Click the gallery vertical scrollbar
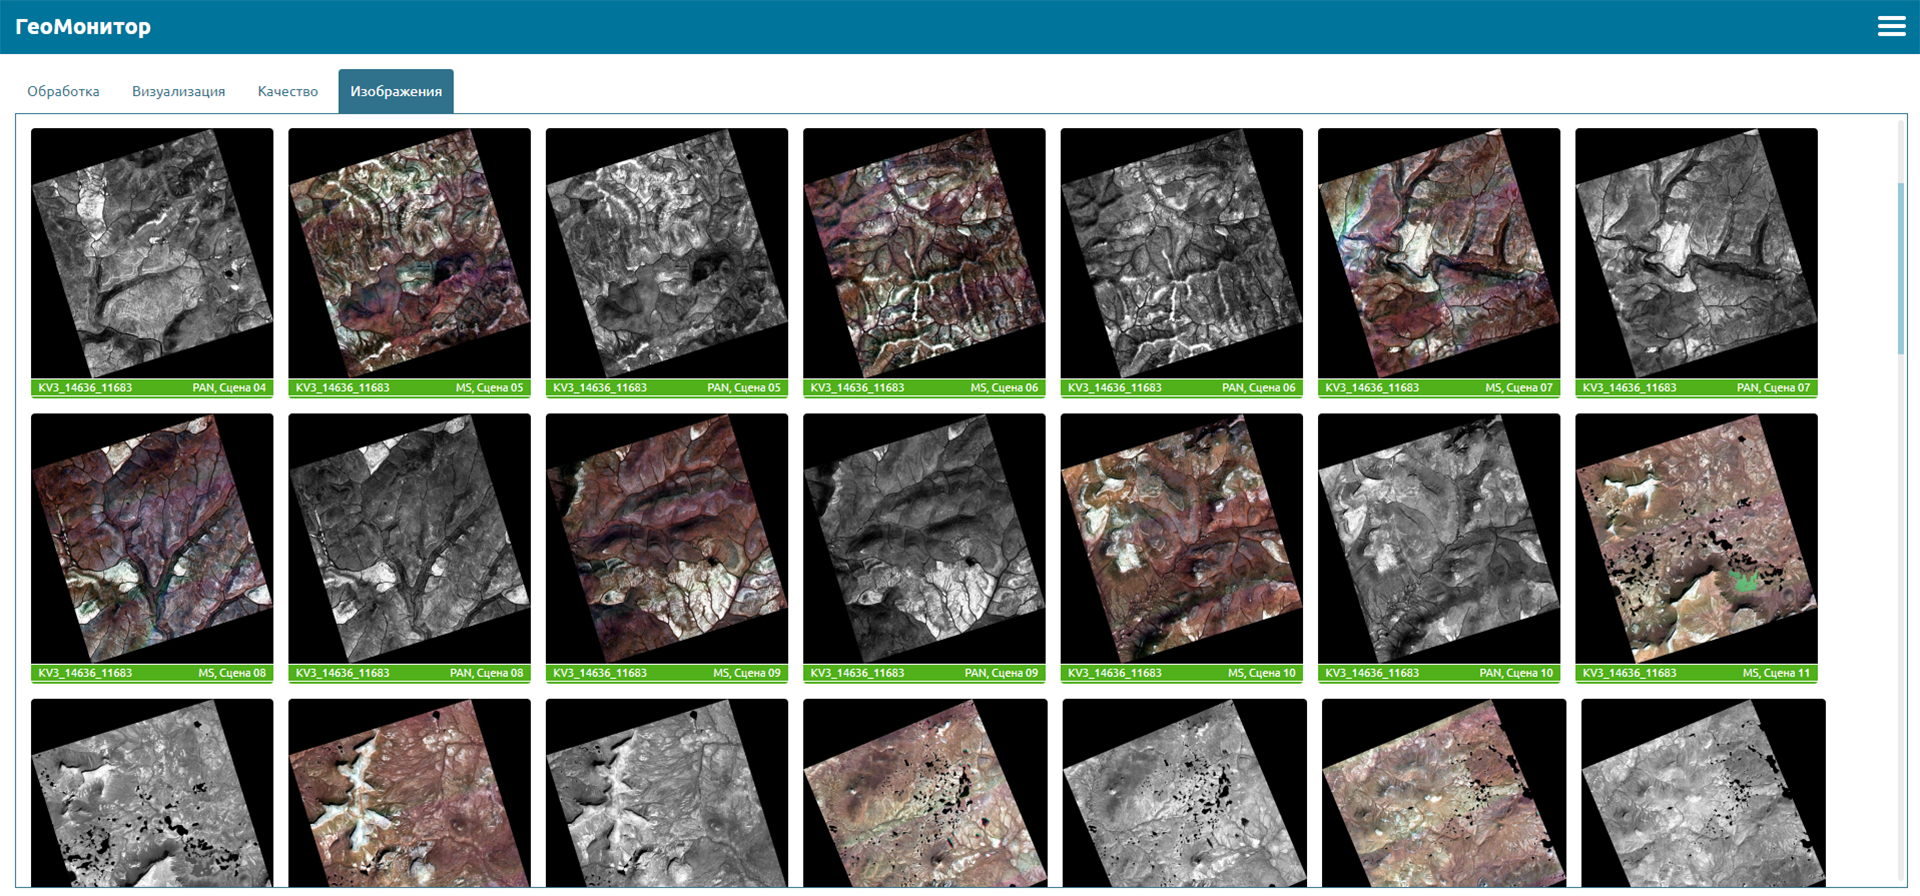 pyautogui.click(x=1900, y=268)
